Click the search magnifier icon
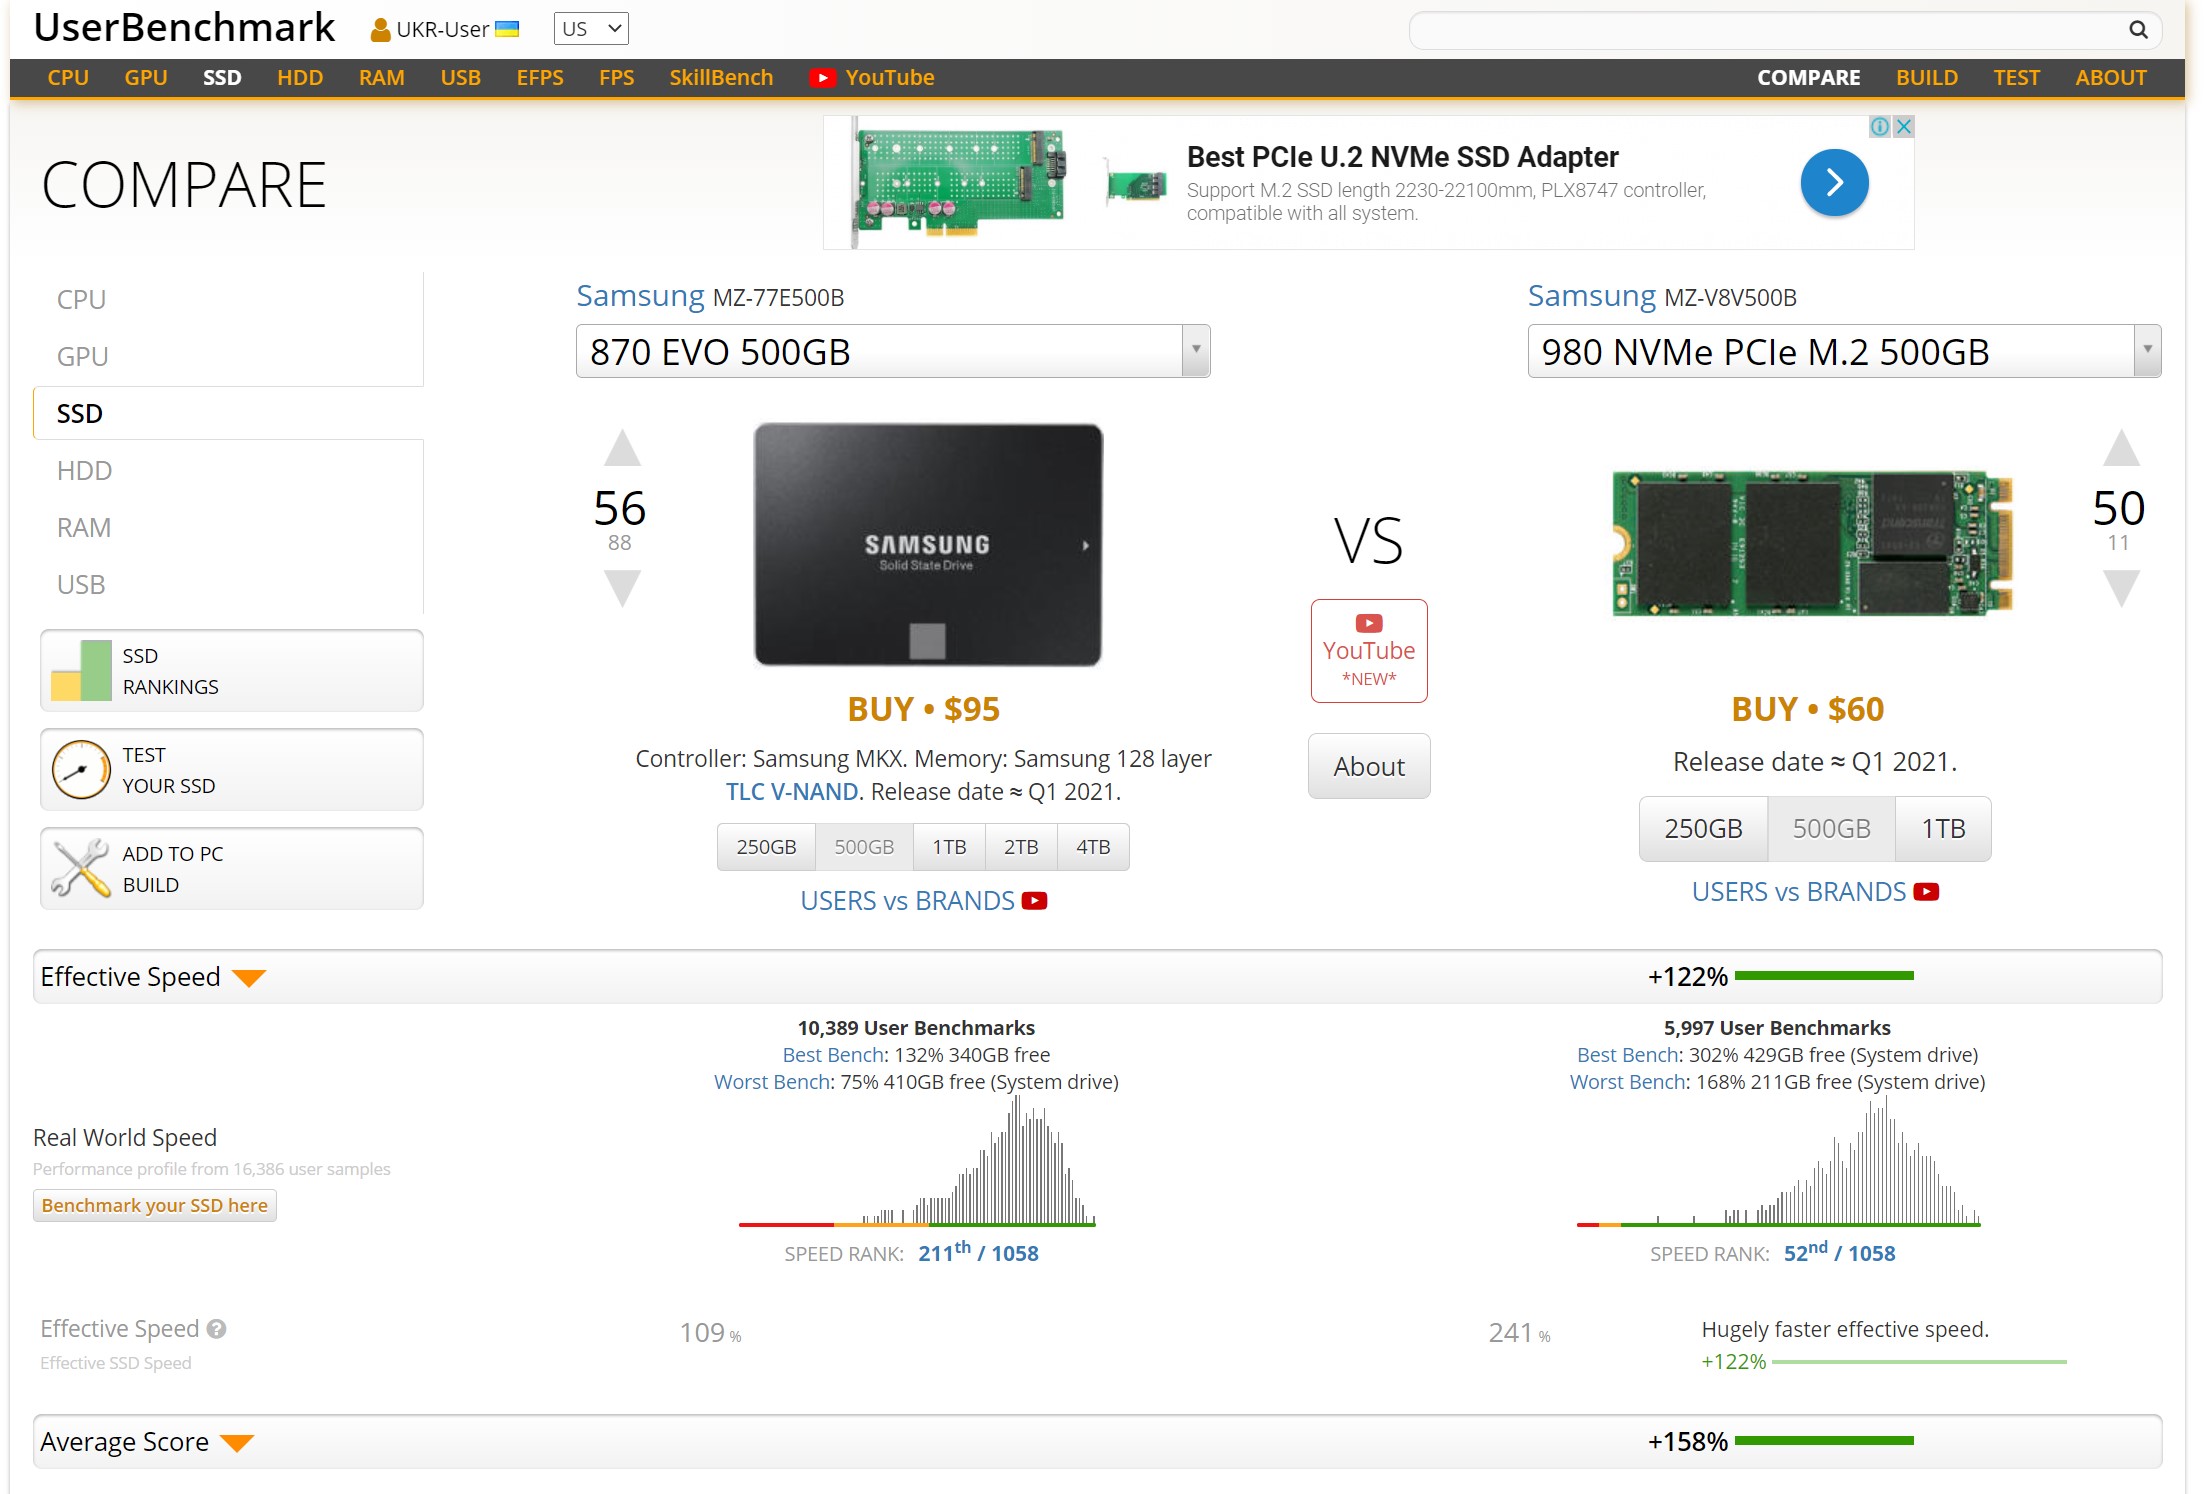 click(2138, 30)
